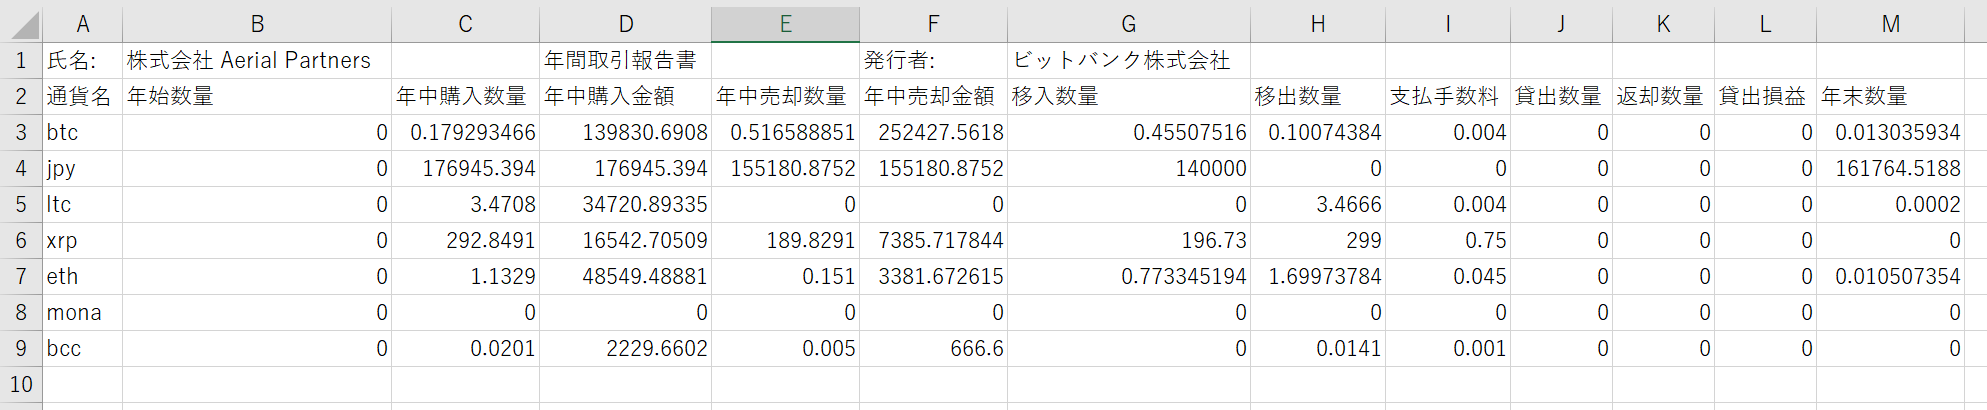Click header cell 返却数量
This screenshot has width=1987, height=410.
tap(1663, 97)
